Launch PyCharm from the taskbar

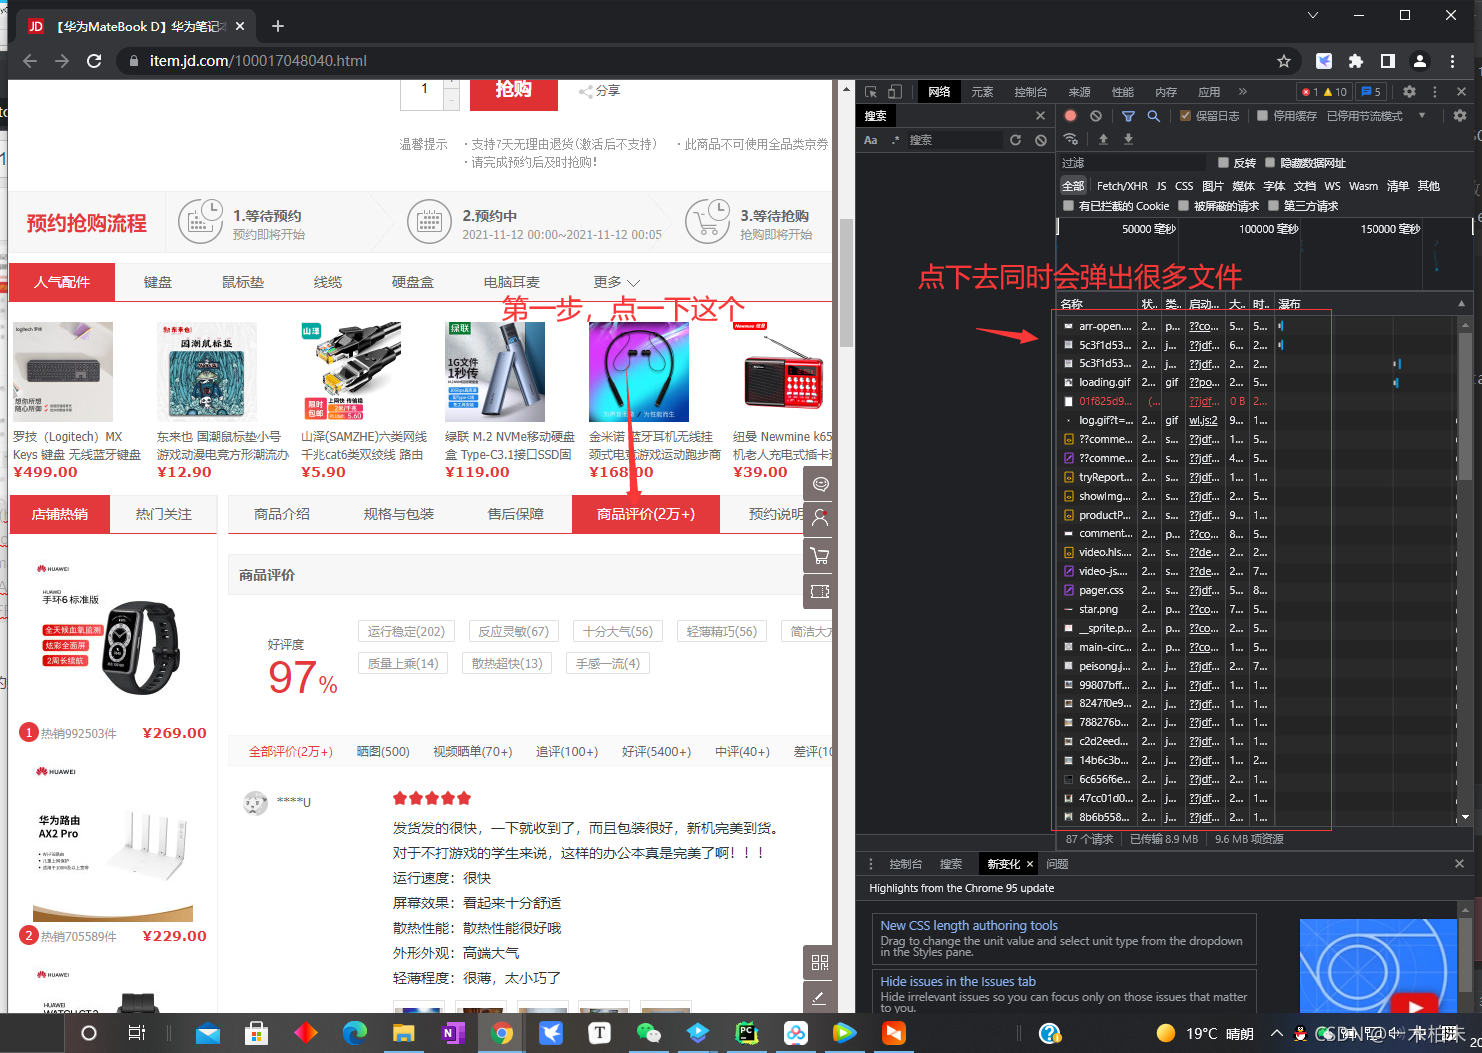(747, 1033)
